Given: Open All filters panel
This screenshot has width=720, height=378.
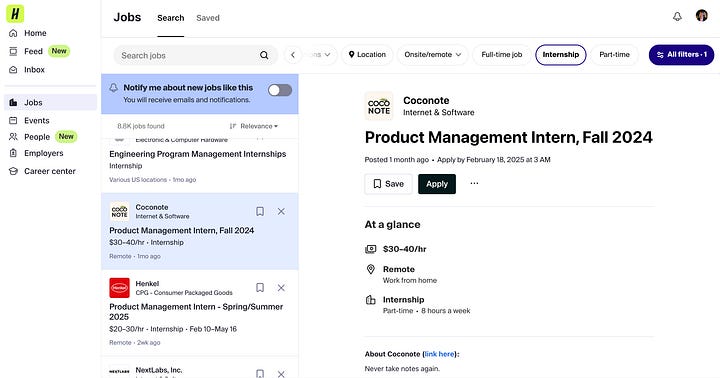Looking at the screenshot, I should (681, 55).
